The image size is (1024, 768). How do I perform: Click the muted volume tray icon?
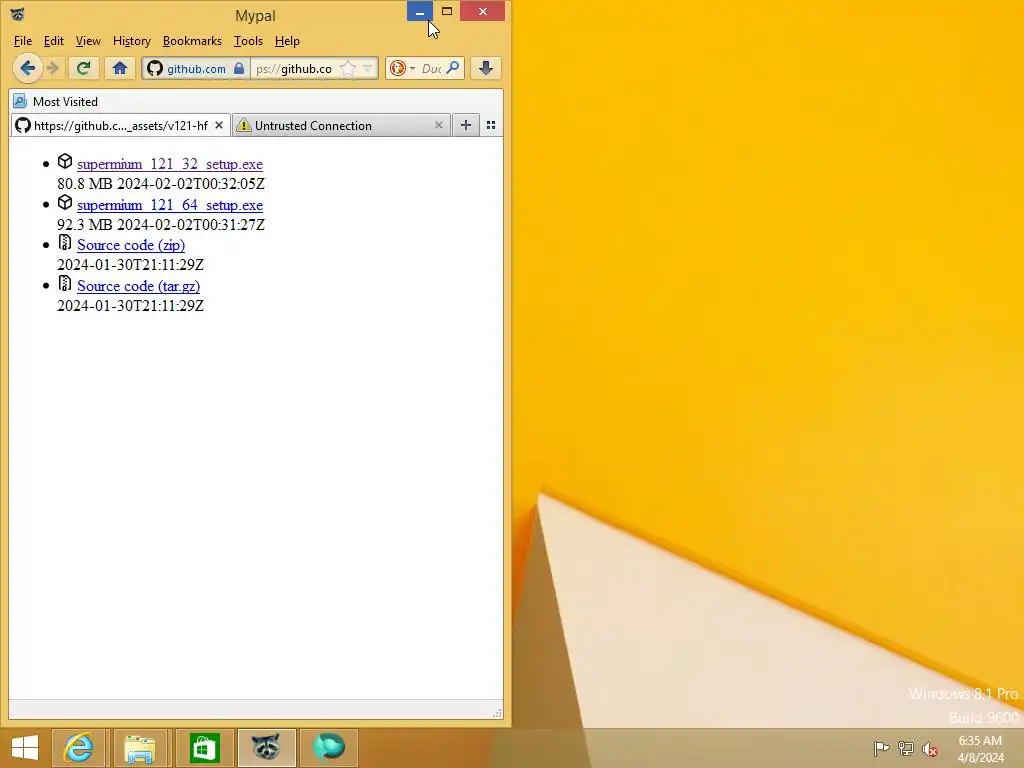[930, 749]
